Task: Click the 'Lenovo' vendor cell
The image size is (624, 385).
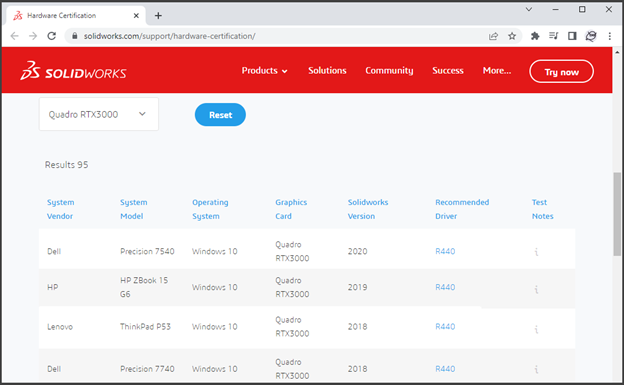Action: coord(60,327)
